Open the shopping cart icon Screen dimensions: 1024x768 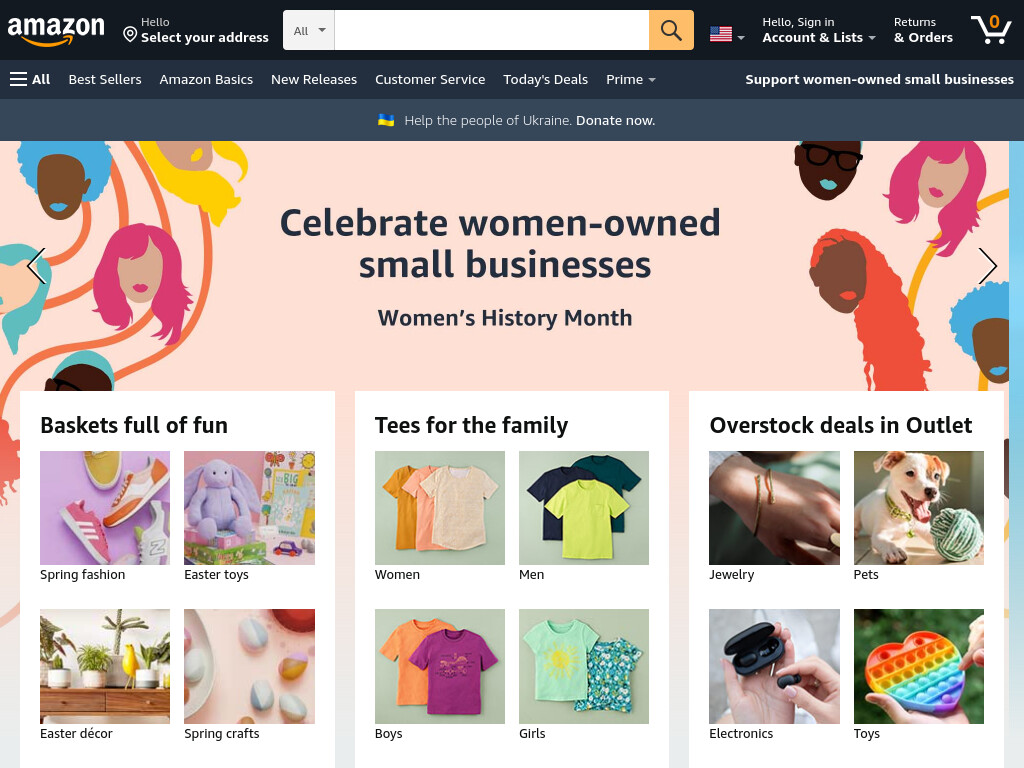[x=991, y=29]
